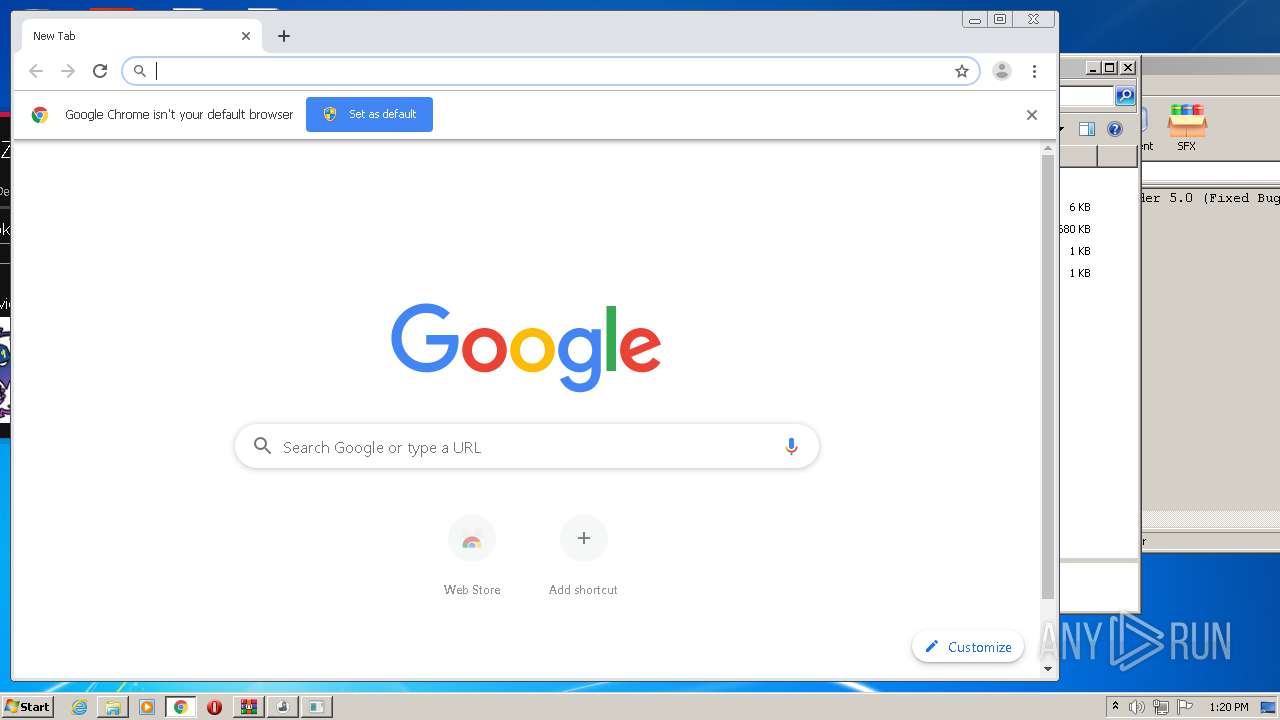The image size is (1280, 720).
Task: Click the magnifier icon in Google search box
Action: point(262,446)
